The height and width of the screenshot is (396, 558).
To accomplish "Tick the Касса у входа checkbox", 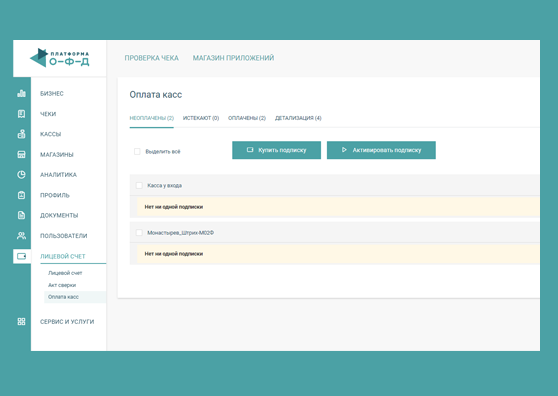I will click(x=139, y=185).
